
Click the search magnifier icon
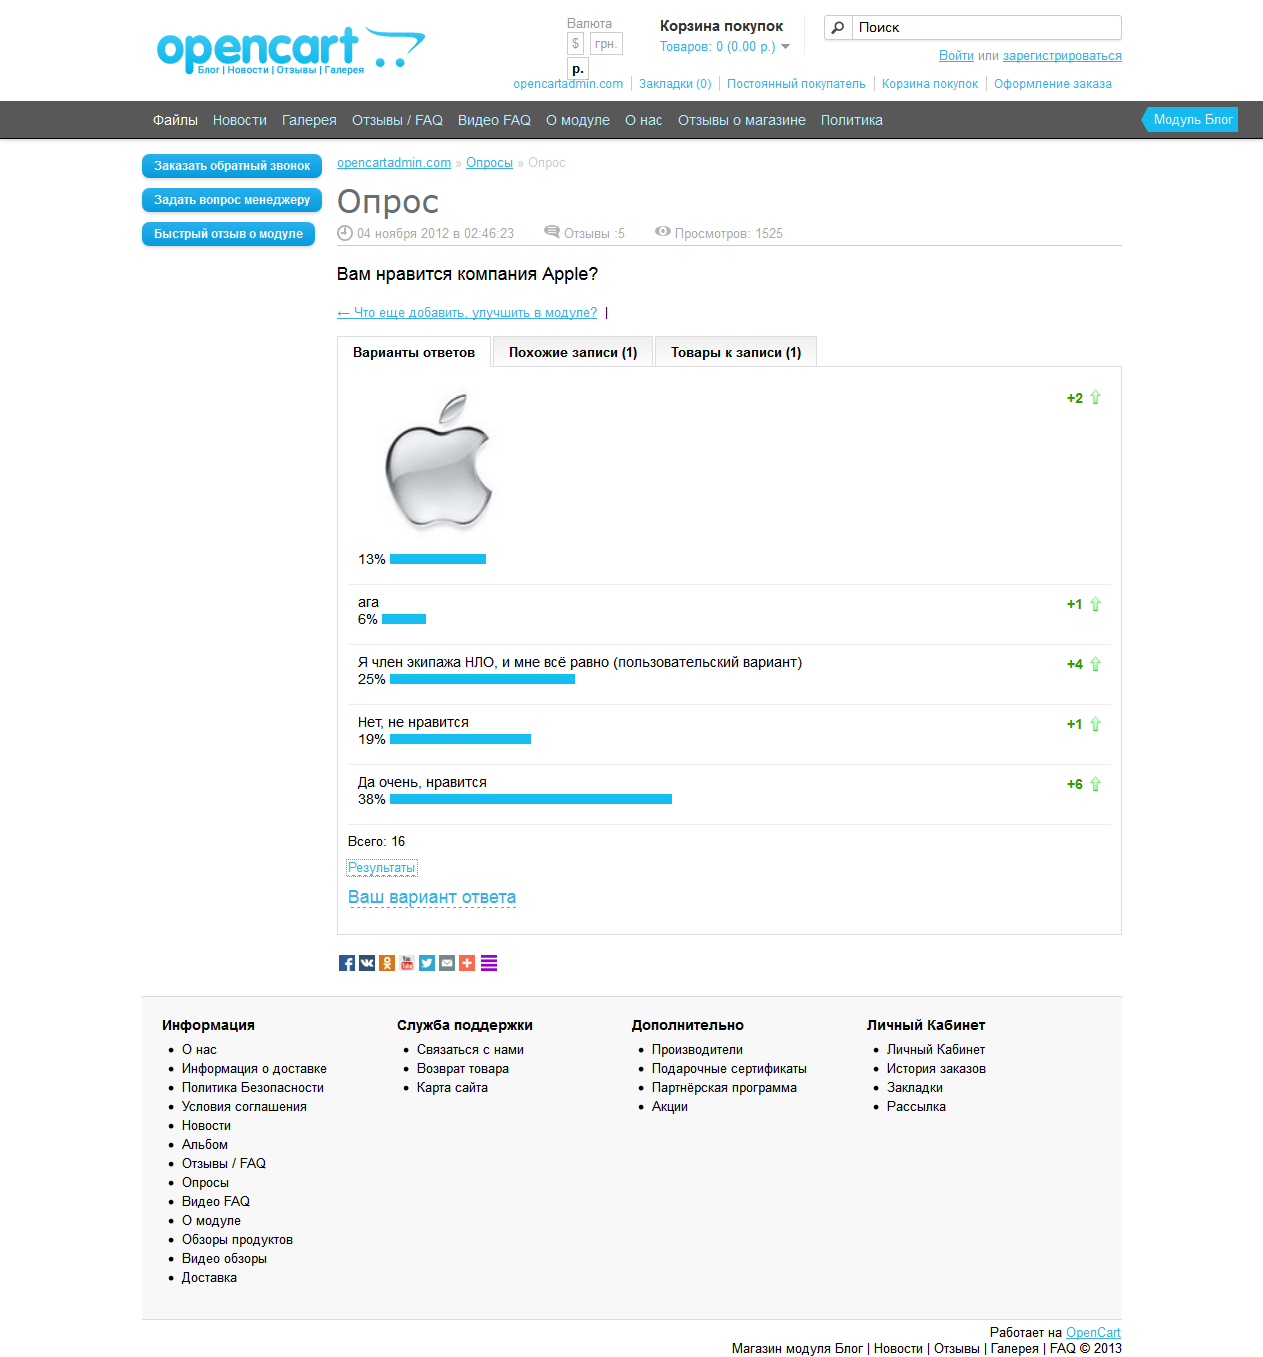coord(838,28)
